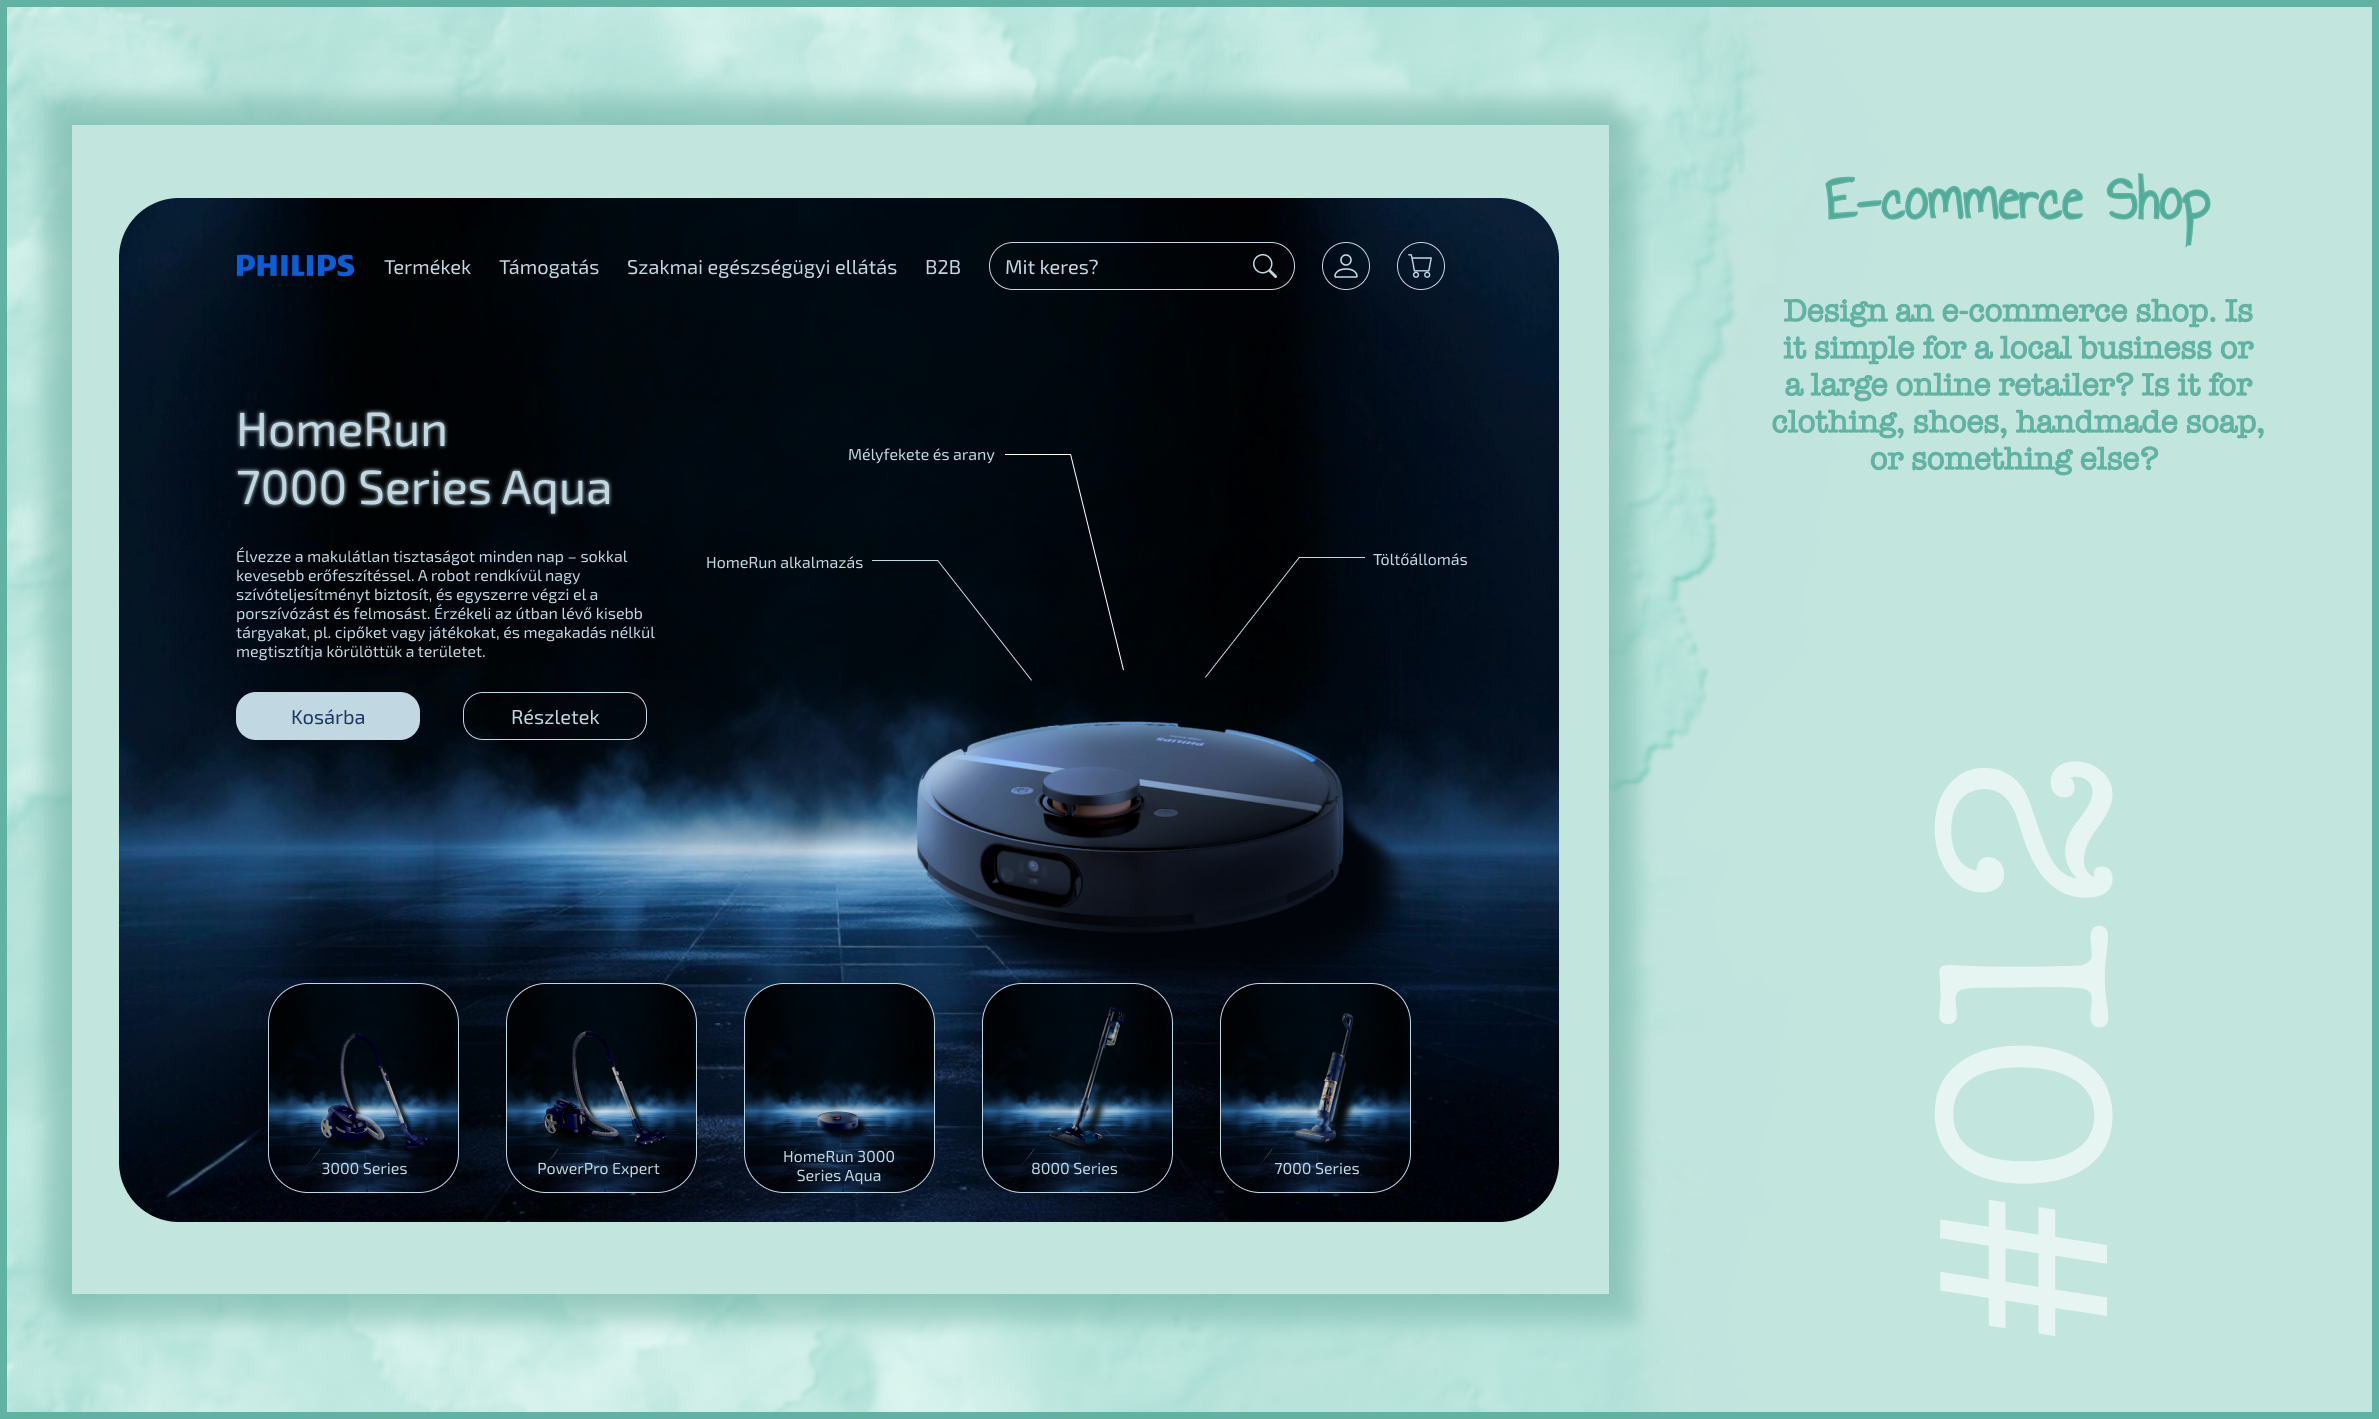This screenshot has width=2379, height=1419.
Task: Select the 8000 Series vacuum card
Action: coord(1077,1087)
